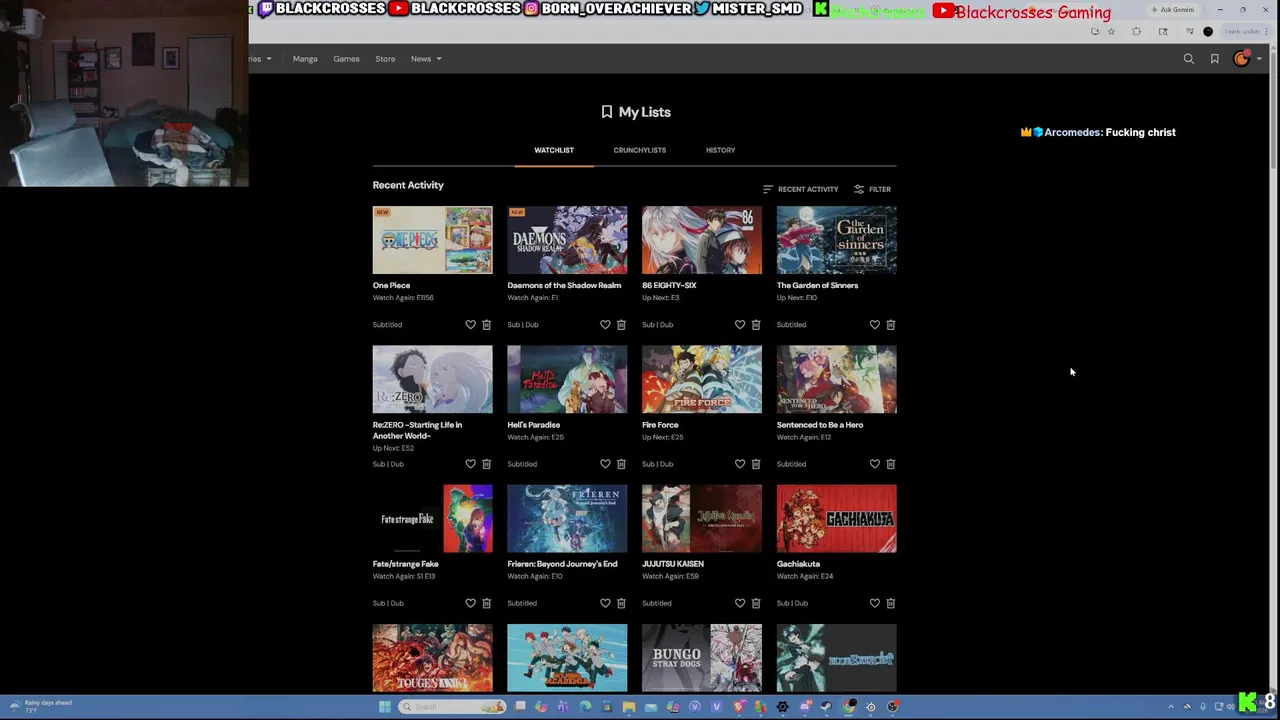Open Manga in navigation bar
This screenshot has width=1280, height=720.
coord(305,59)
